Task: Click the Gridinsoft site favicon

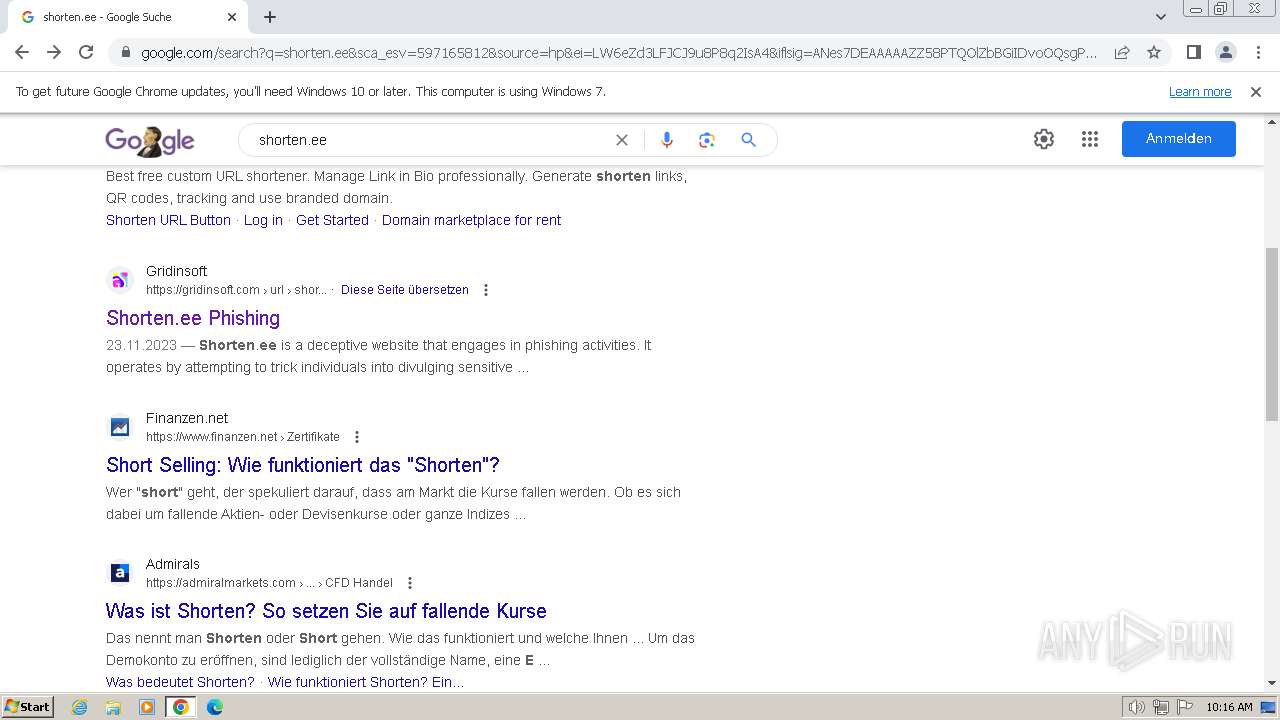Action: [x=120, y=280]
